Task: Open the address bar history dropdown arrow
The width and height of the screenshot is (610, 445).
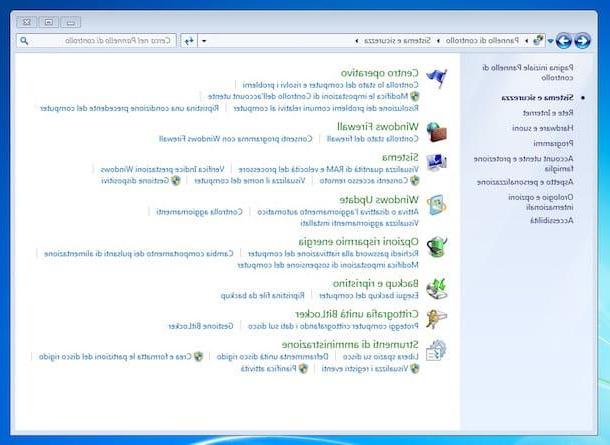Action: click(x=204, y=40)
